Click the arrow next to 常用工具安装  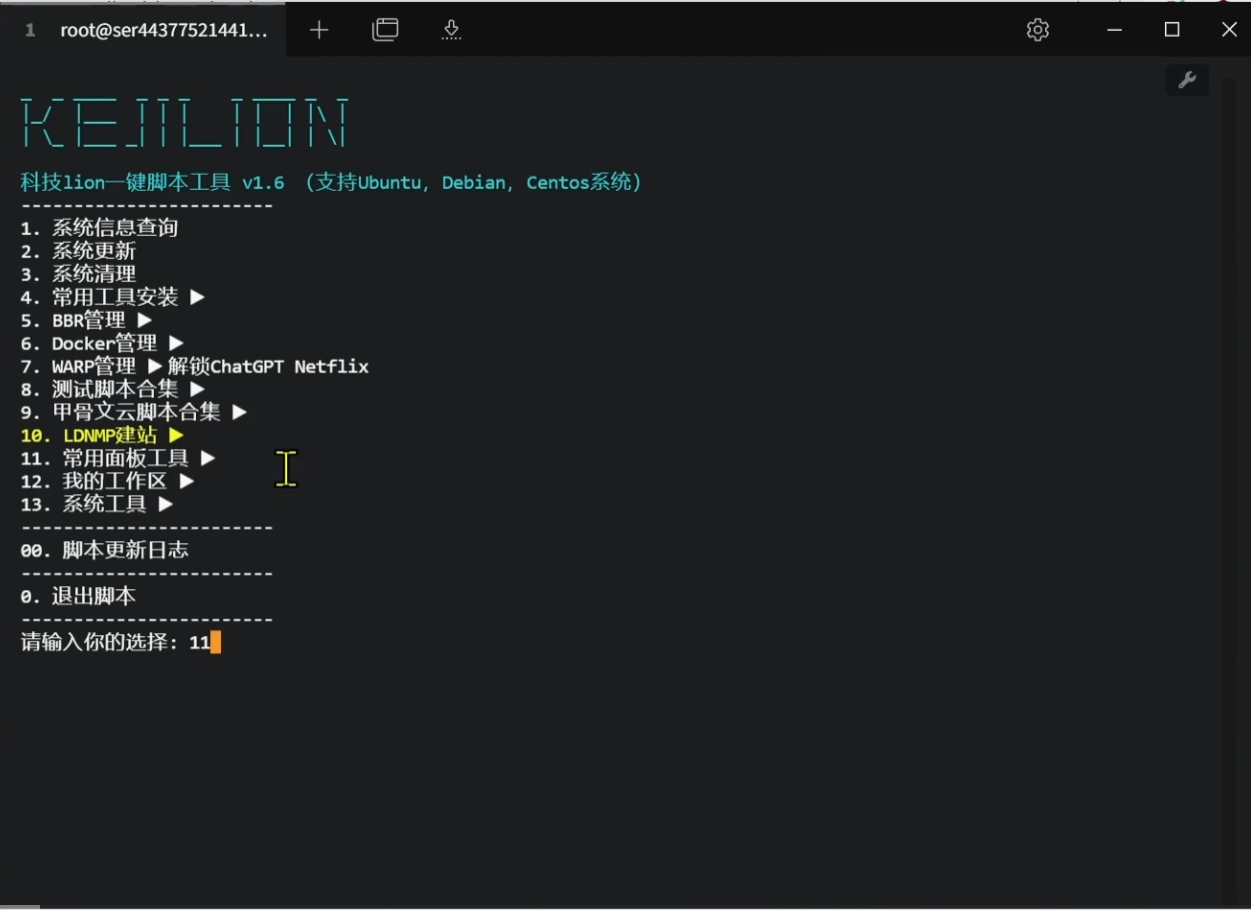[197, 297]
